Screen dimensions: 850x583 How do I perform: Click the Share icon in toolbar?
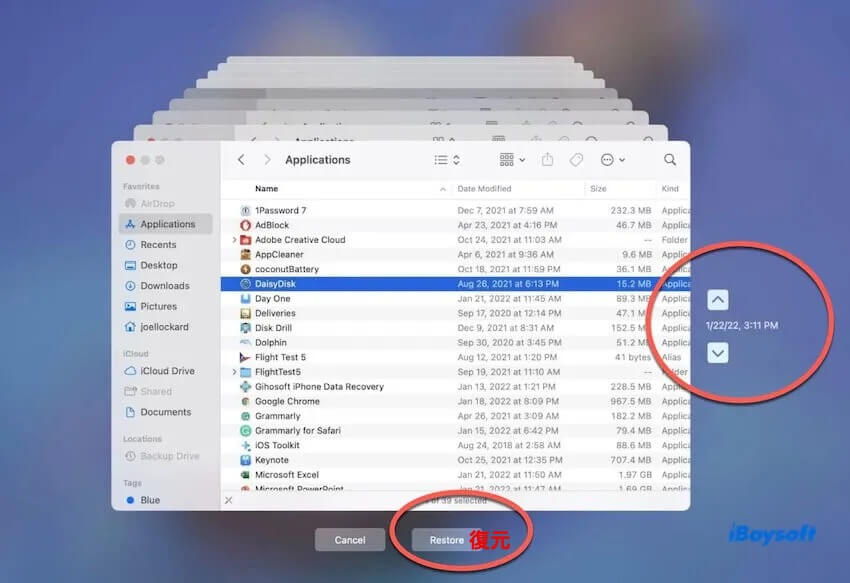pyautogui.click(x=548, y=160)
